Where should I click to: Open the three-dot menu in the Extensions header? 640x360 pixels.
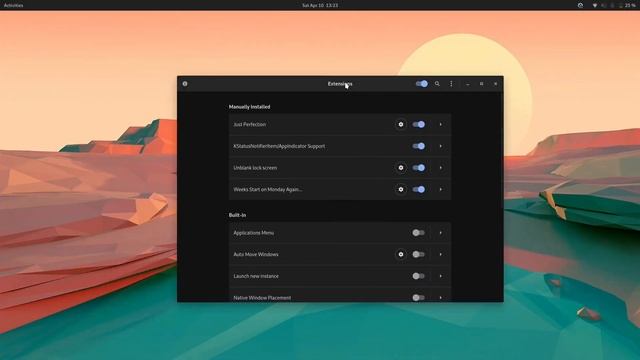click(x=451, y=84)
